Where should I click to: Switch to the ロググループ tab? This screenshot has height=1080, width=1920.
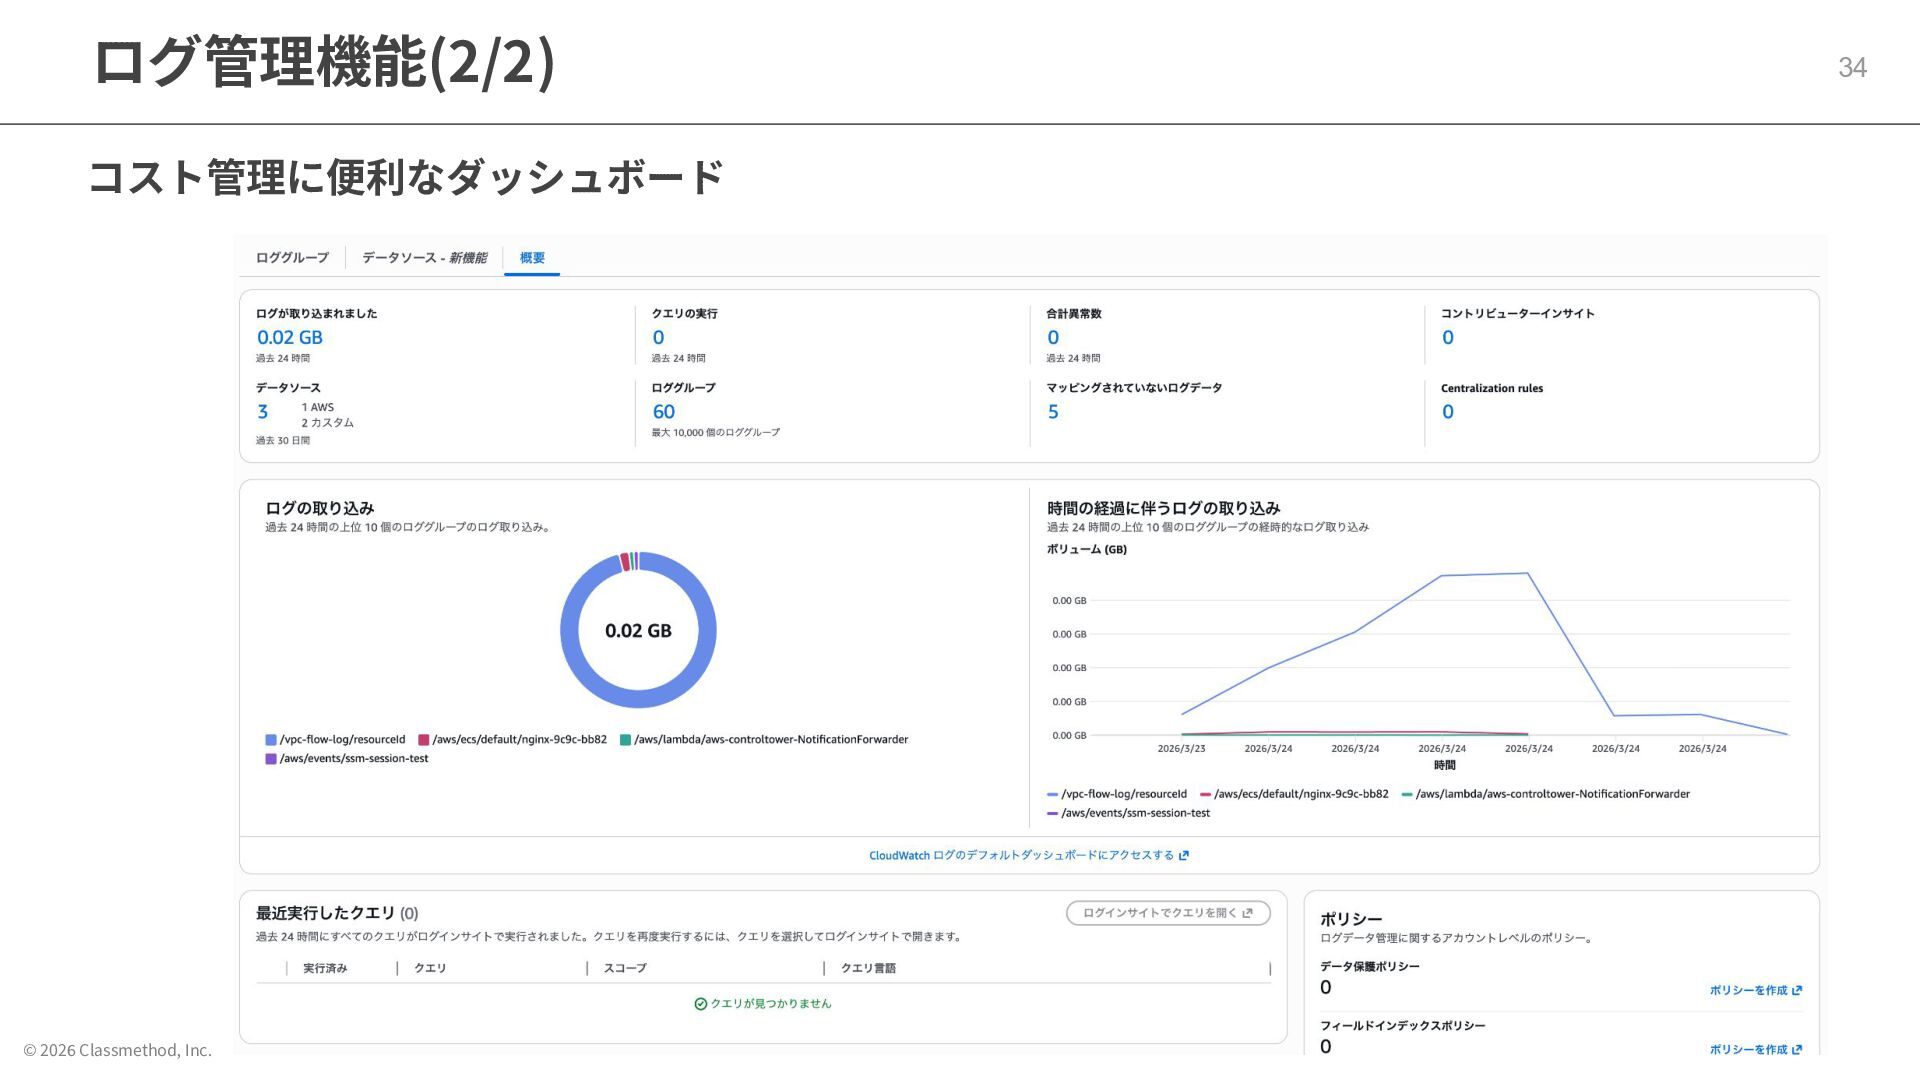(291, 258)
